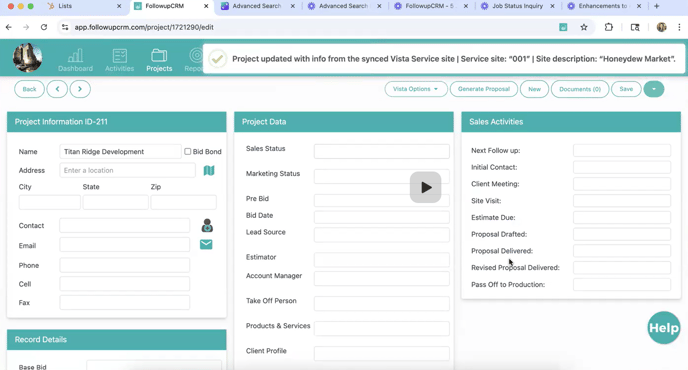Click the email envelope icon
Image resolution: width=688 pixels, height=370 pixels.
coord(206,244)
